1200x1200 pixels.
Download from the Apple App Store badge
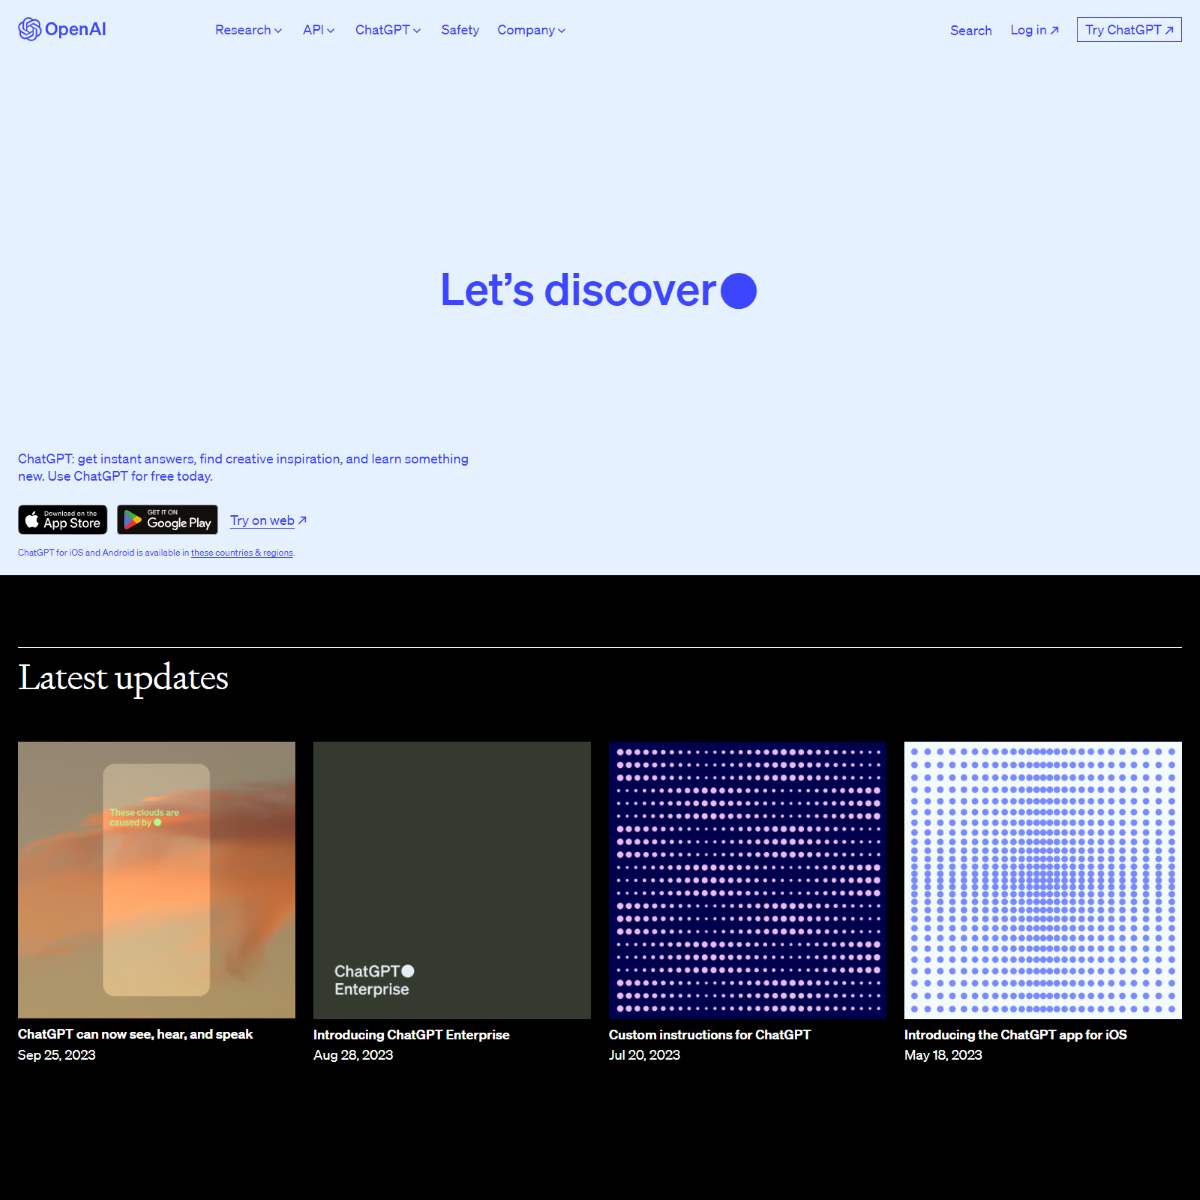(x=62, y=520)
